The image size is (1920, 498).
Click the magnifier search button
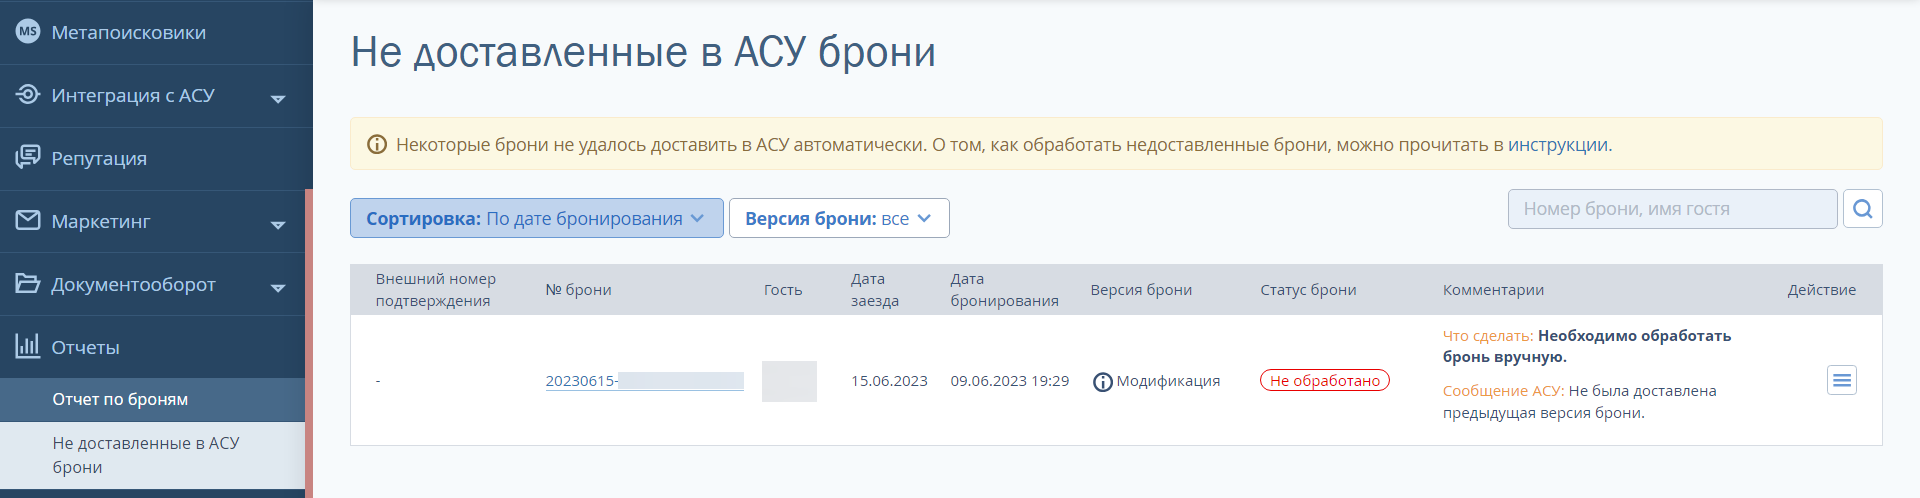coord(1862,209)
